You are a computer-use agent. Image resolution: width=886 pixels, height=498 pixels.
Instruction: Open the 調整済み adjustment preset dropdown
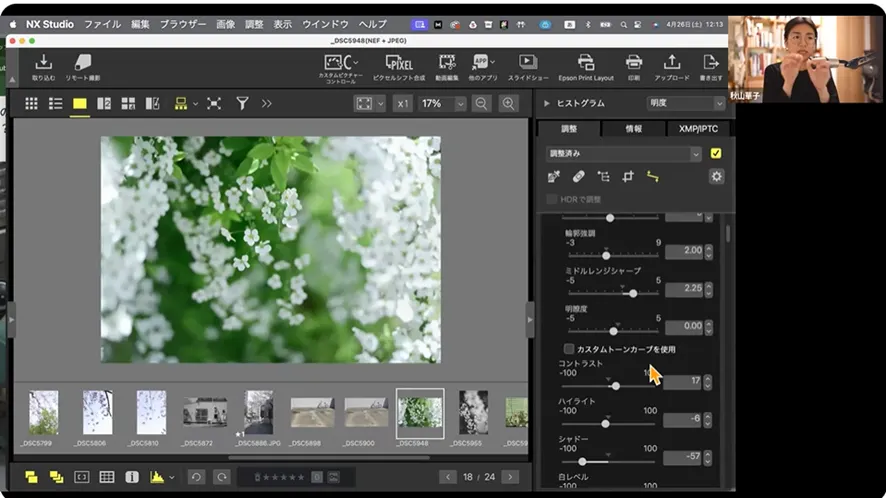tap(623, 153)
